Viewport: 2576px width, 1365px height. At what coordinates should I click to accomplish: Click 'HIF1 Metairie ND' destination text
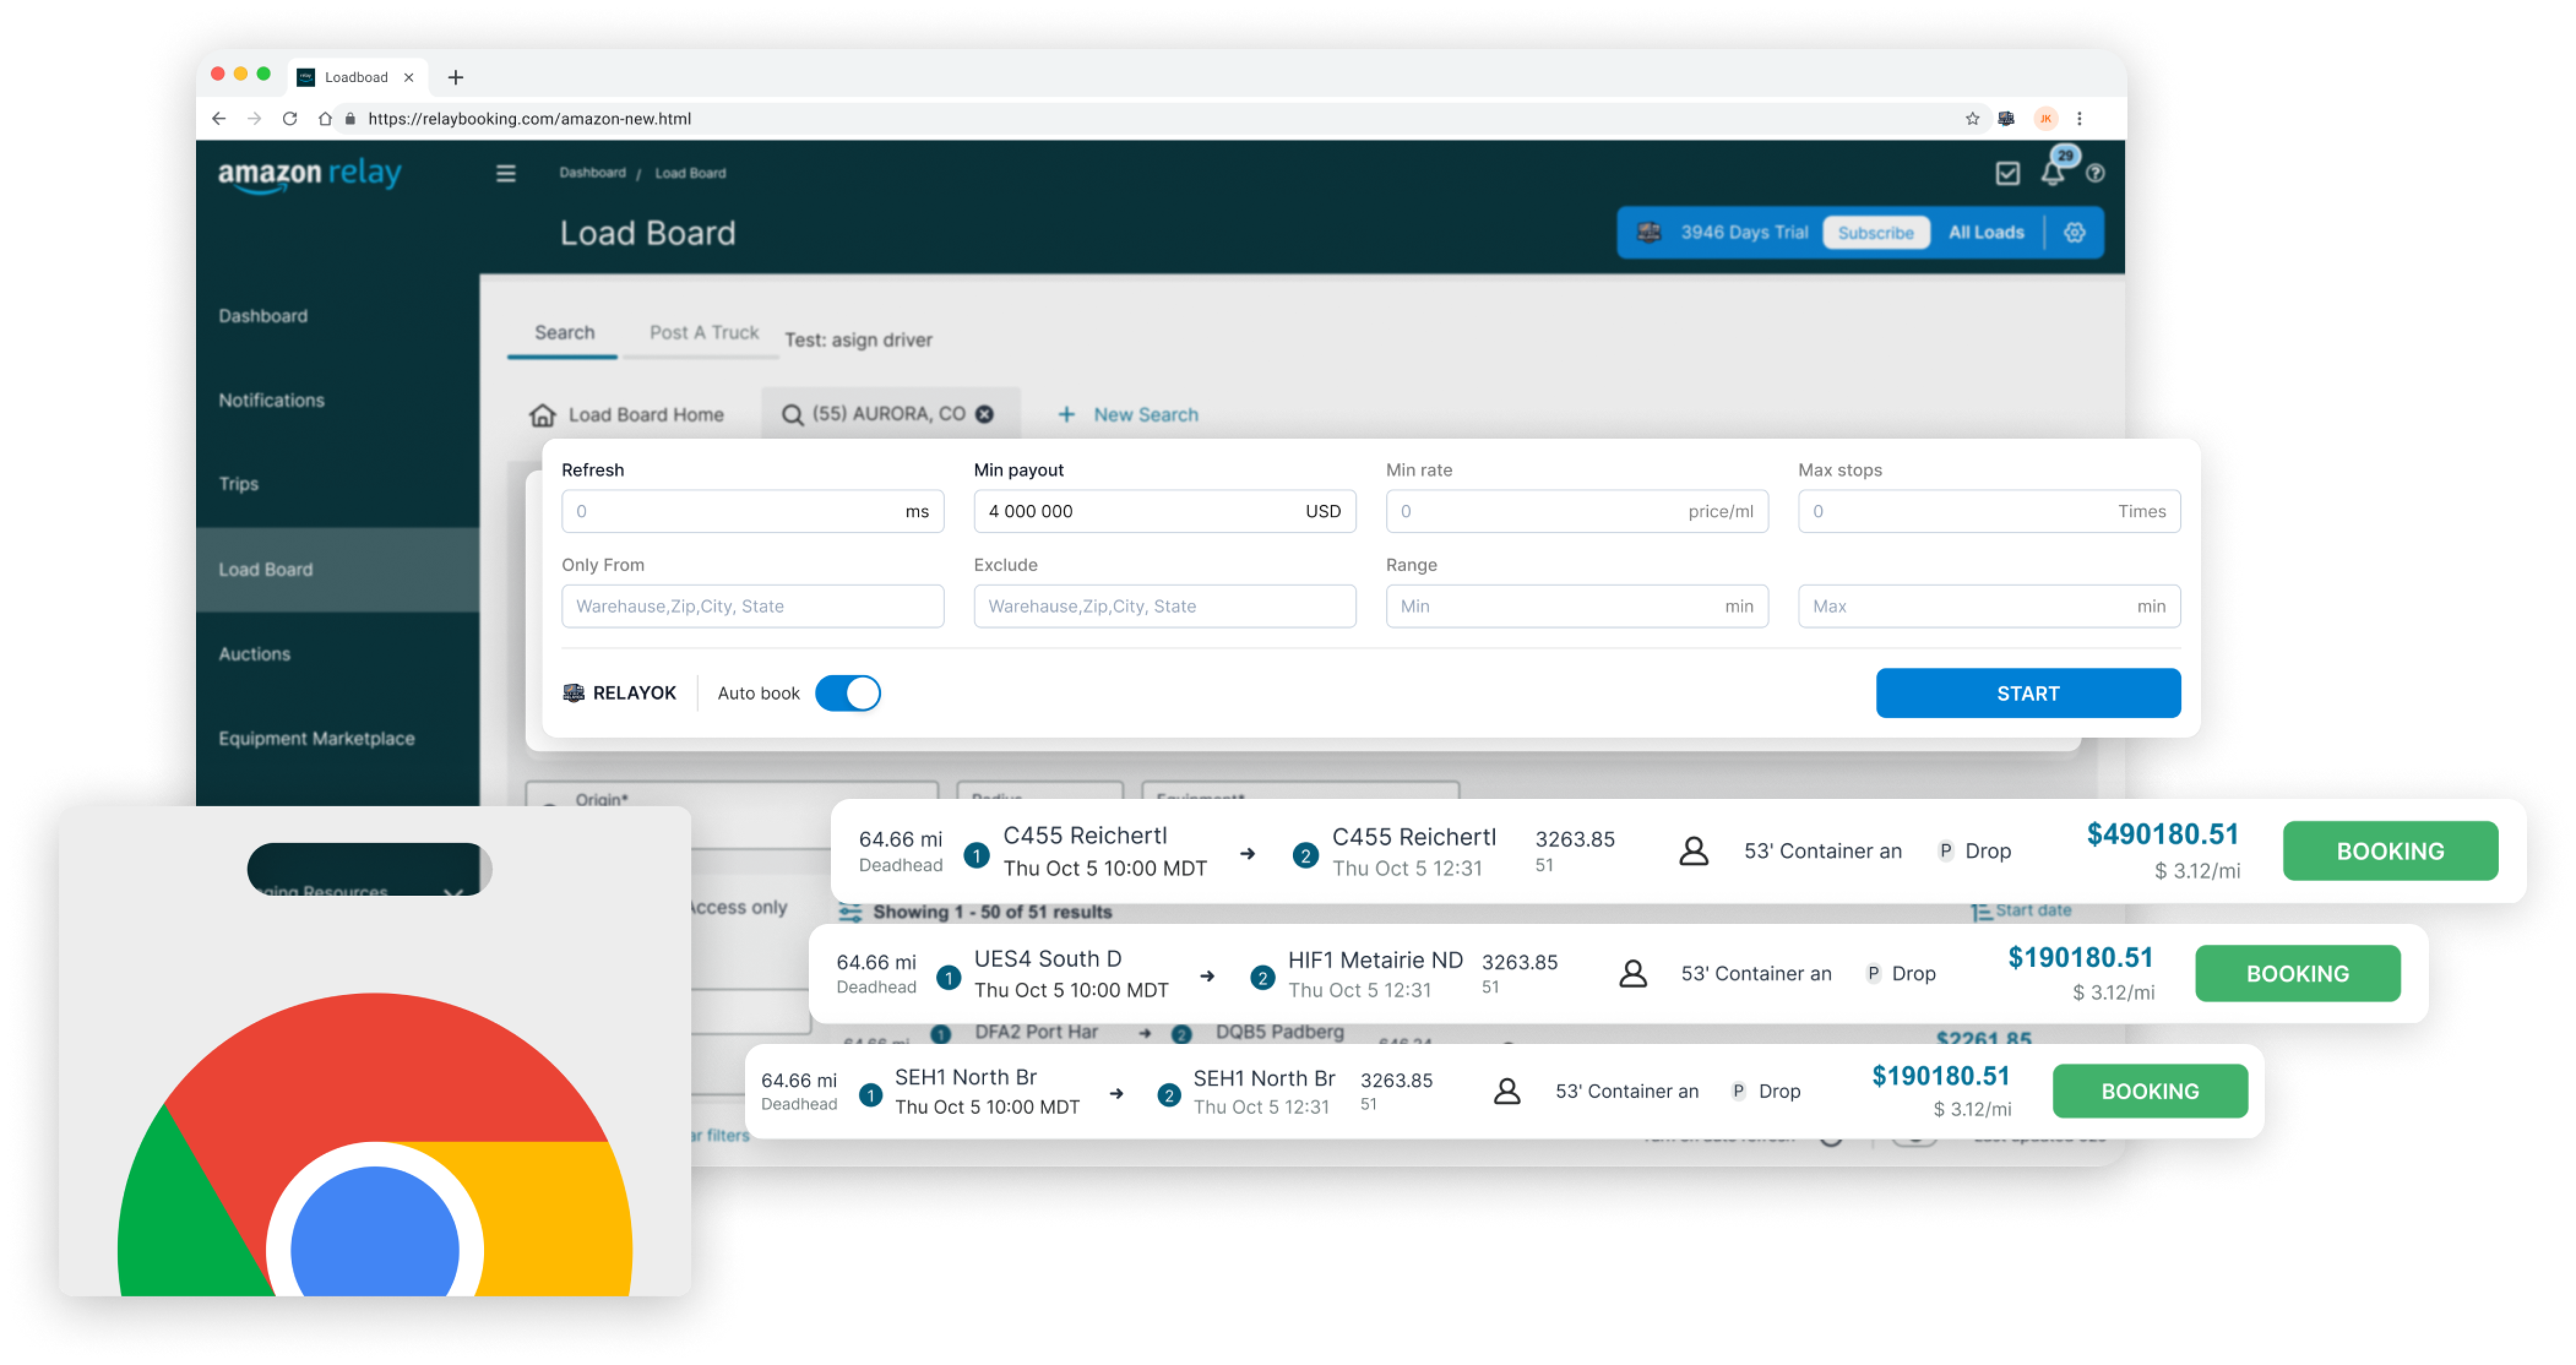(1375, 960)
